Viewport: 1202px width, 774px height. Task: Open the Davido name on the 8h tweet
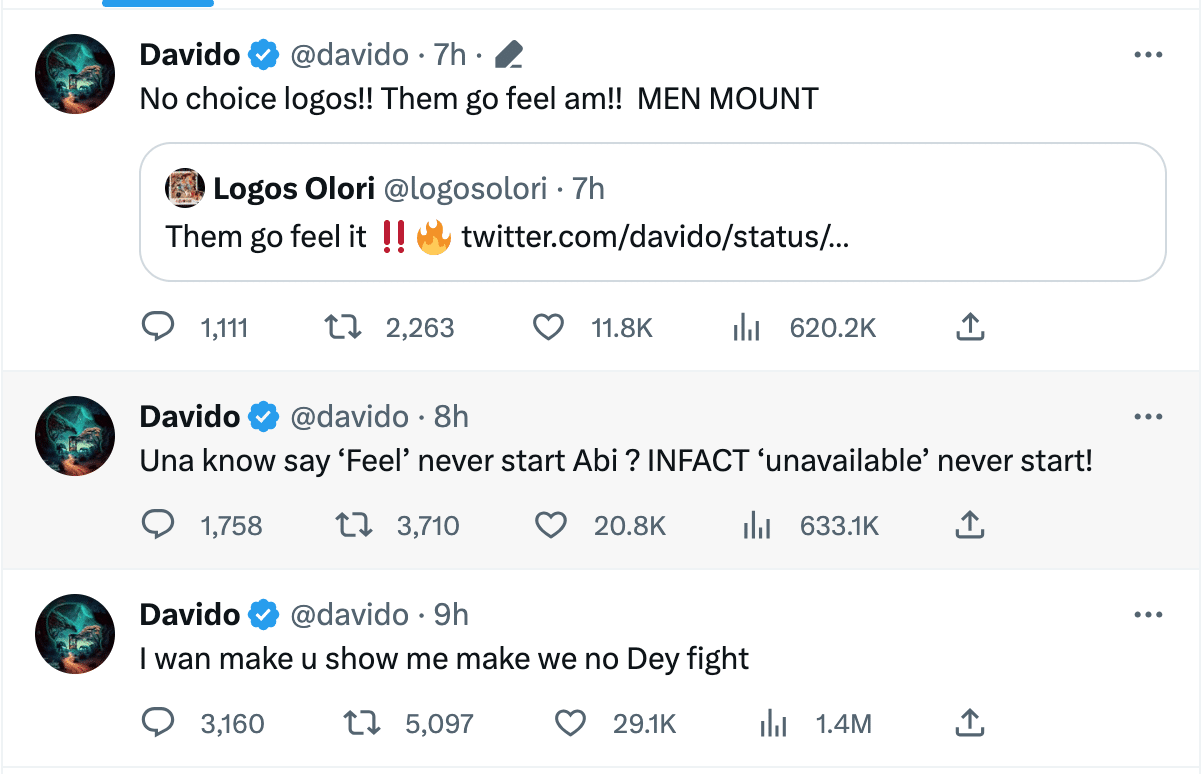(x=190, y=416)
